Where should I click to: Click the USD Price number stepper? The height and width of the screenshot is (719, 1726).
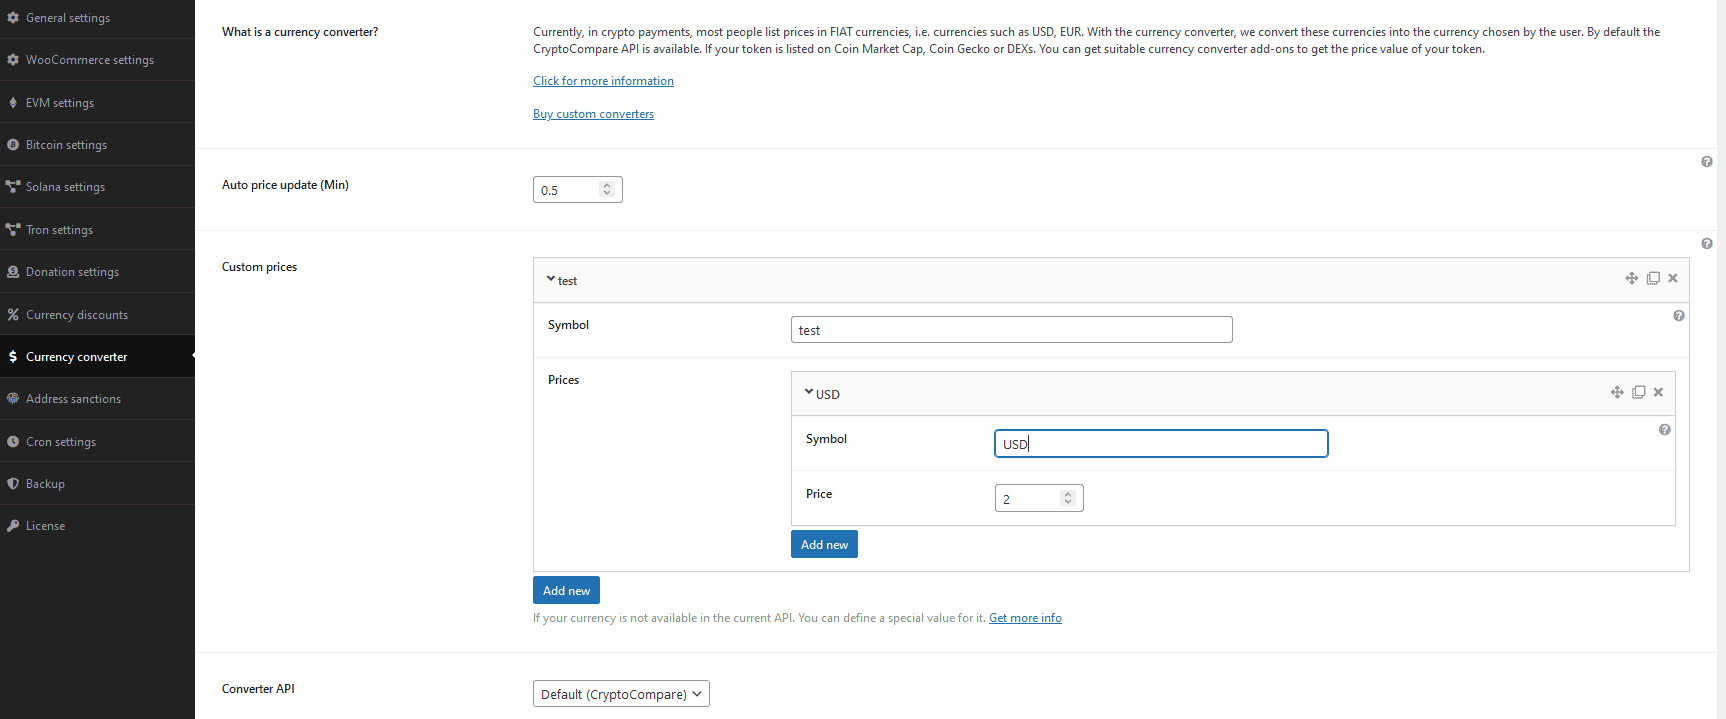[1068, 498]
